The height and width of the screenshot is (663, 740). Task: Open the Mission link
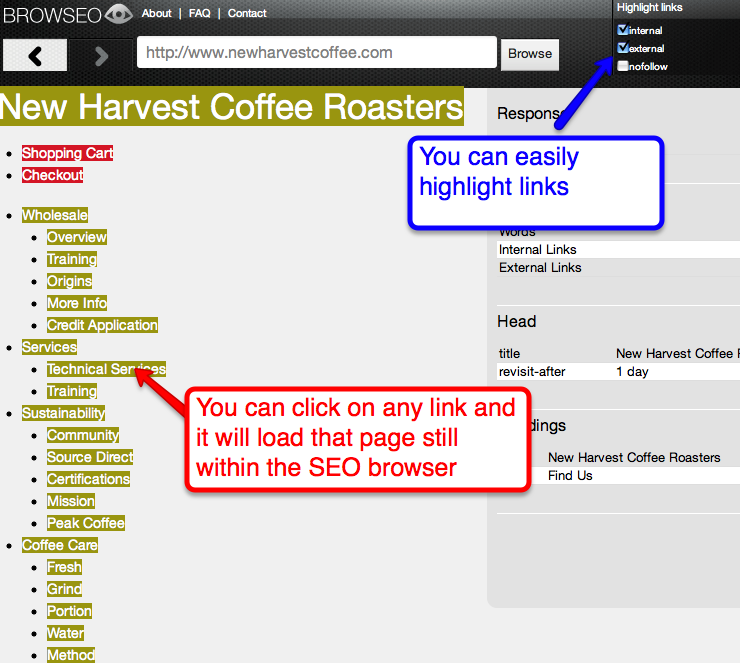71,501
